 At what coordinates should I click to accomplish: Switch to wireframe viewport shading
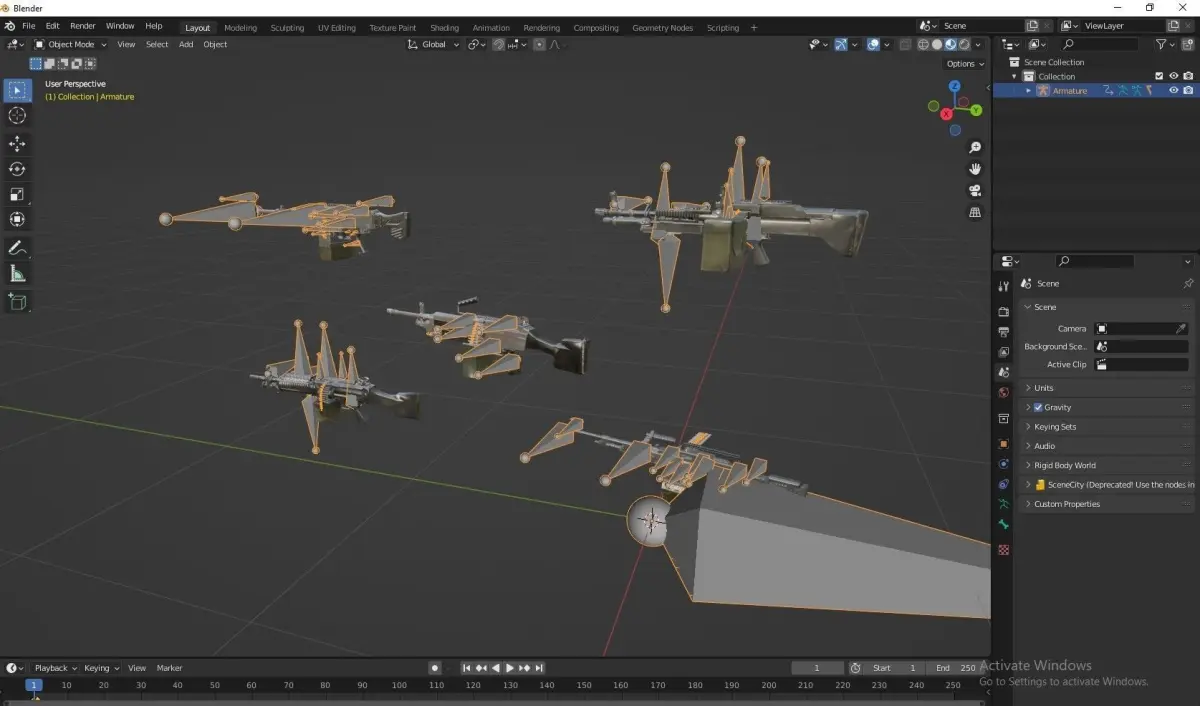(923, 44)
